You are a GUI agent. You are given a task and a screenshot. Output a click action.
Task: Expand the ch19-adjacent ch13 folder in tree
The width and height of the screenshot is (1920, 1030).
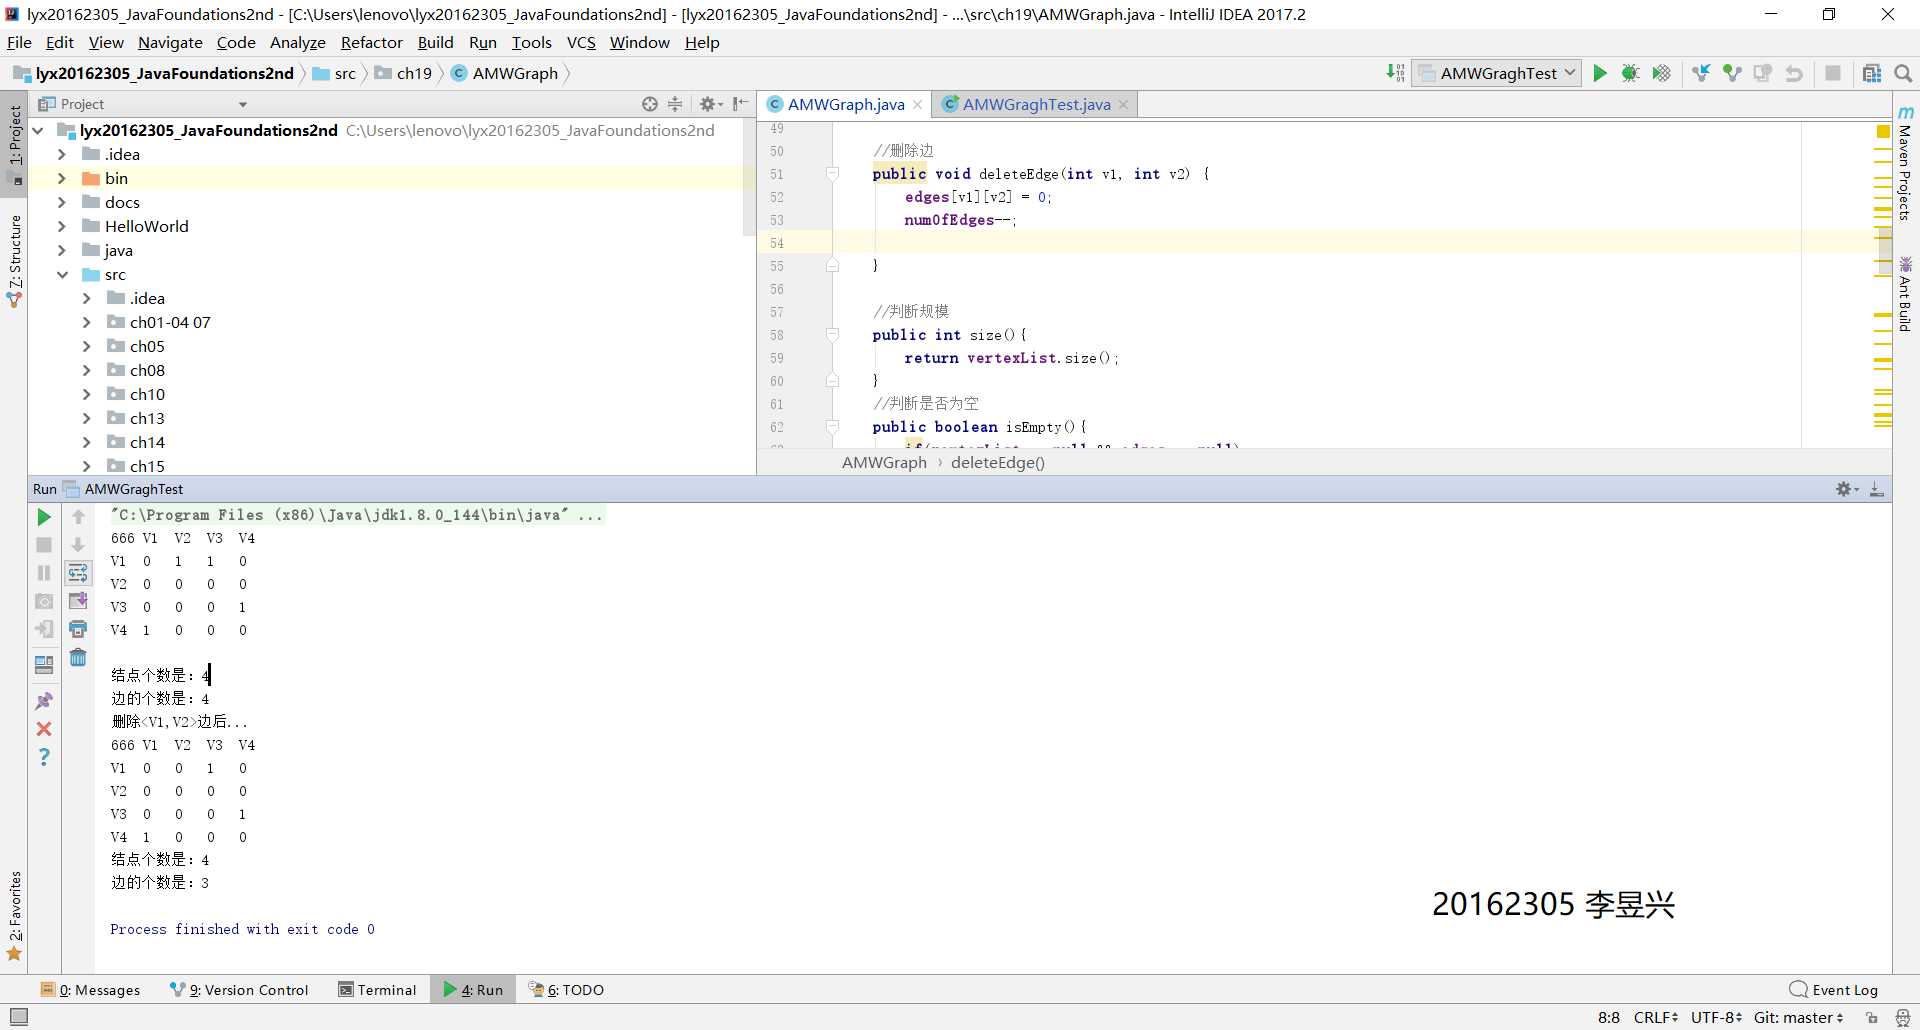pos(87,418)
